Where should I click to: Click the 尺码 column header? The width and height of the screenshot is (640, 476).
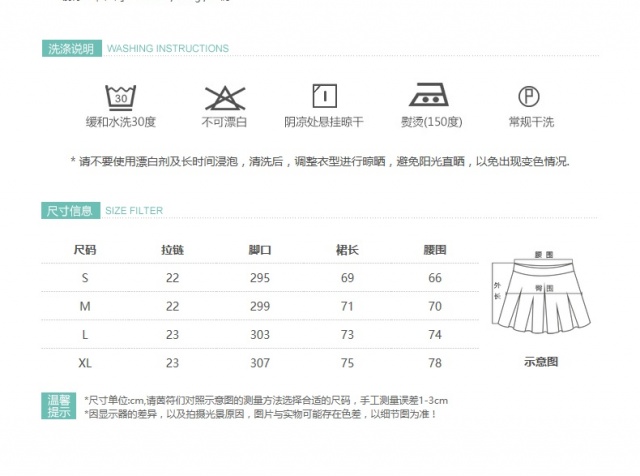click(x=85, y=250)
